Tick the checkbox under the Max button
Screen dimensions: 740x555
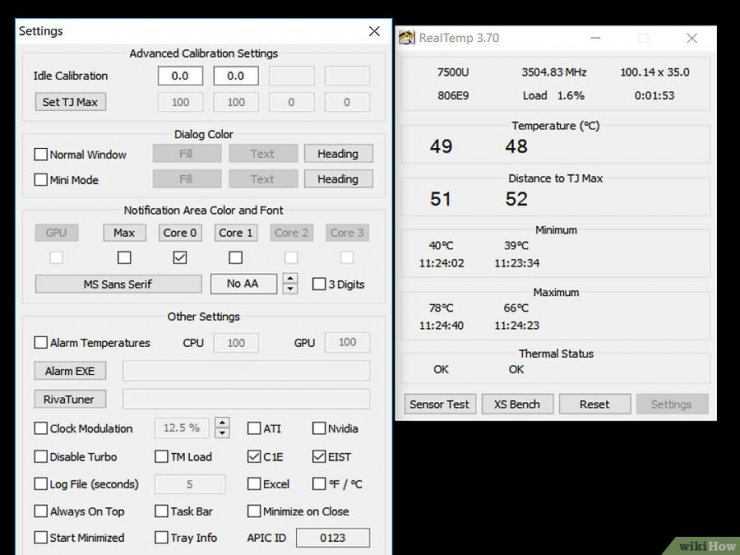[x=124, y=257]
